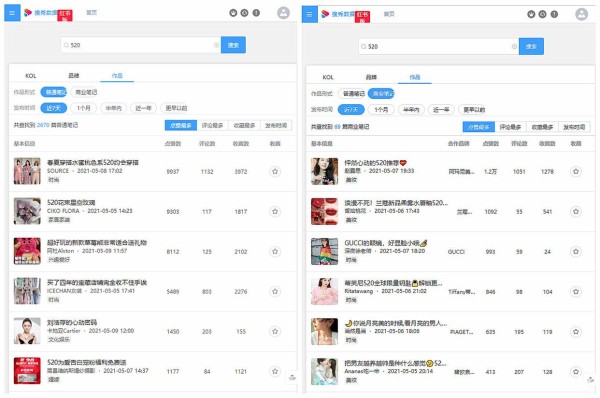Click the colorful logo icon in left panel

coord(28,13)
